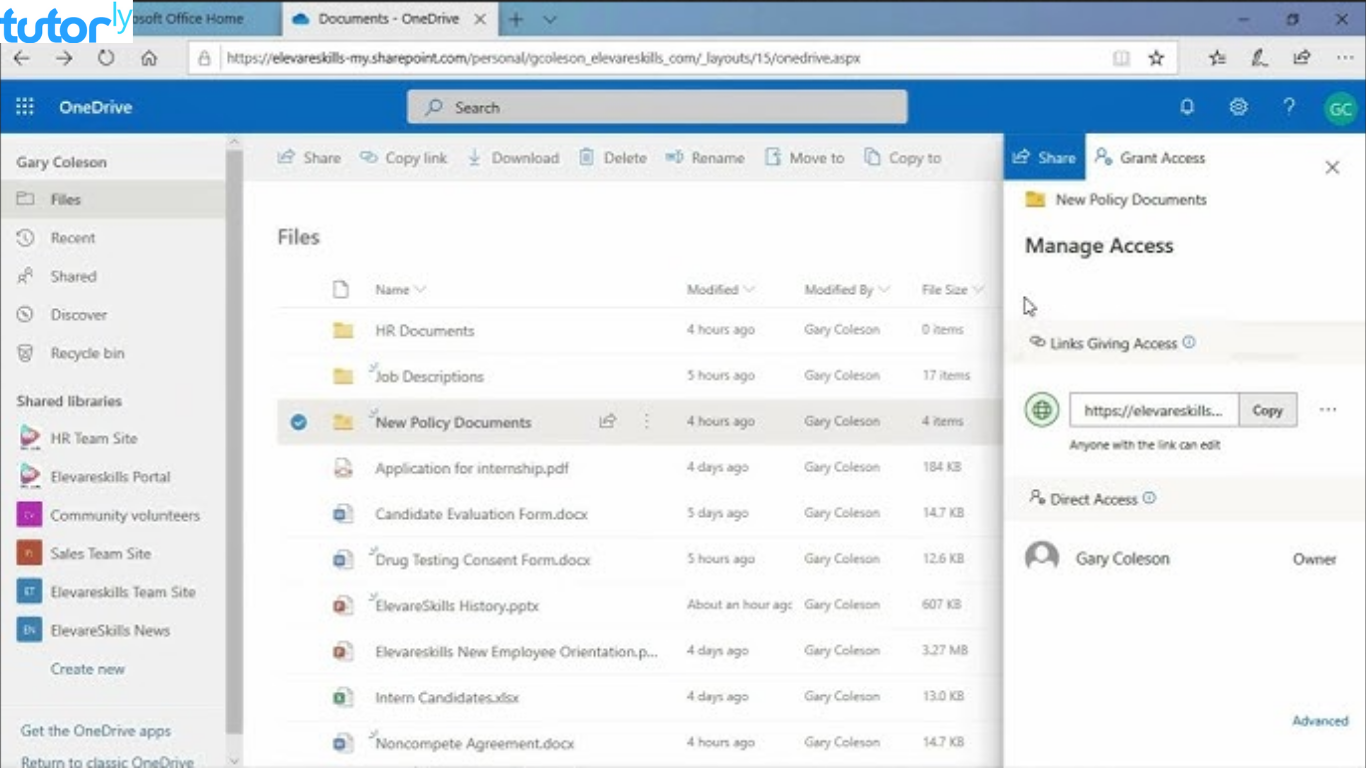The width and height of the screenshot is (1366, 768).
Task: Click Create new under Shared libraries
Action: coord(88,669)
